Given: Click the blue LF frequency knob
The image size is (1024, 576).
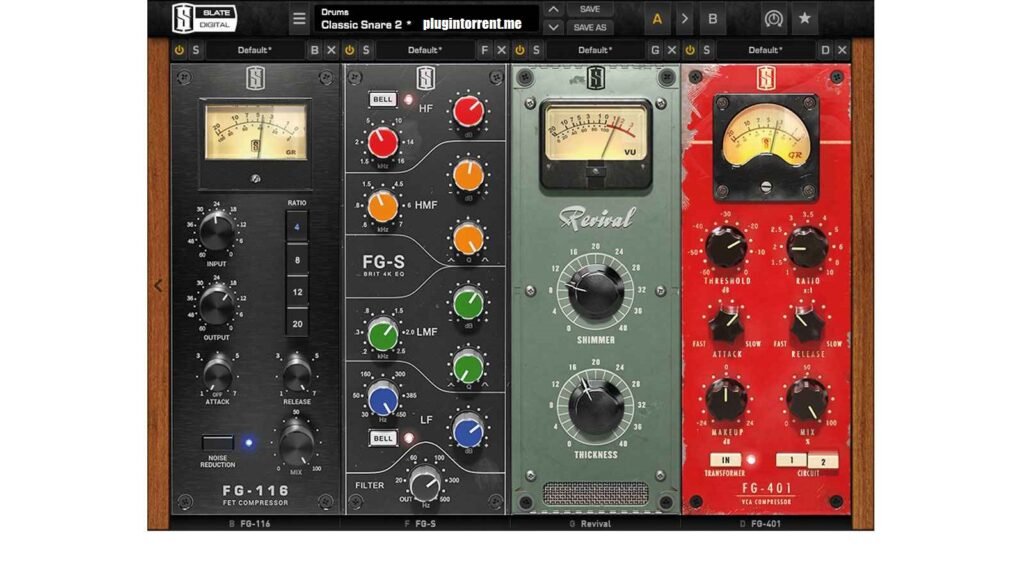Looking at the screenshot, I should tap(383, 400).
